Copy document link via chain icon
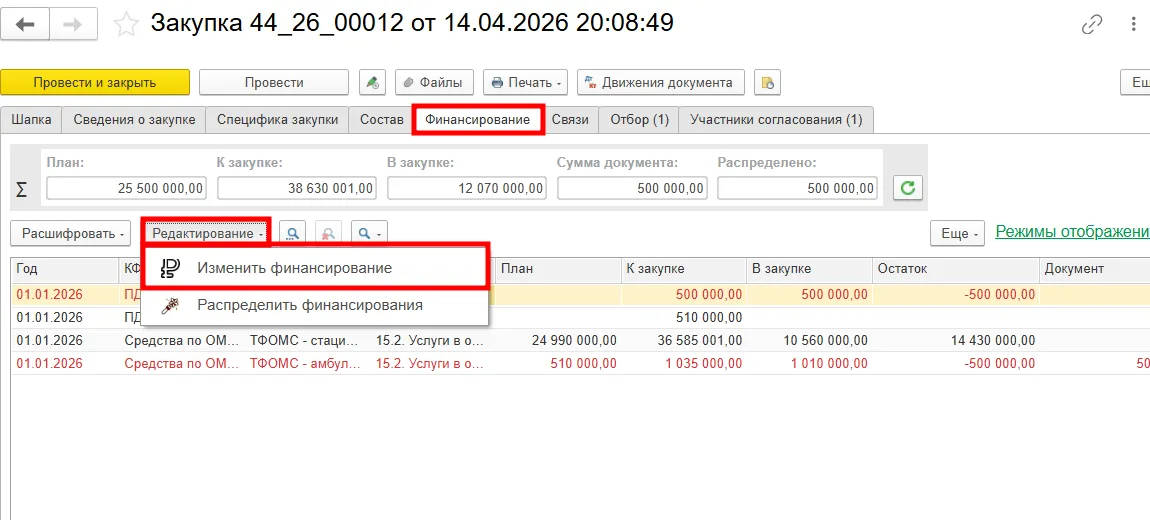Viewport: 1150px width, 520px height. tap(1092, 25)
